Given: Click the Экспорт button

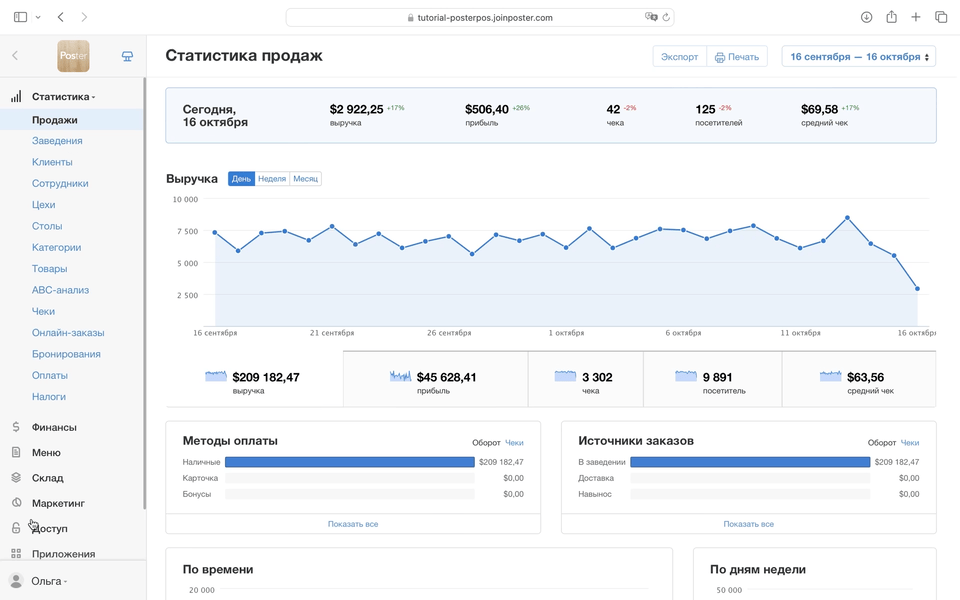Looking at the screenshot, I should (679, 57).
